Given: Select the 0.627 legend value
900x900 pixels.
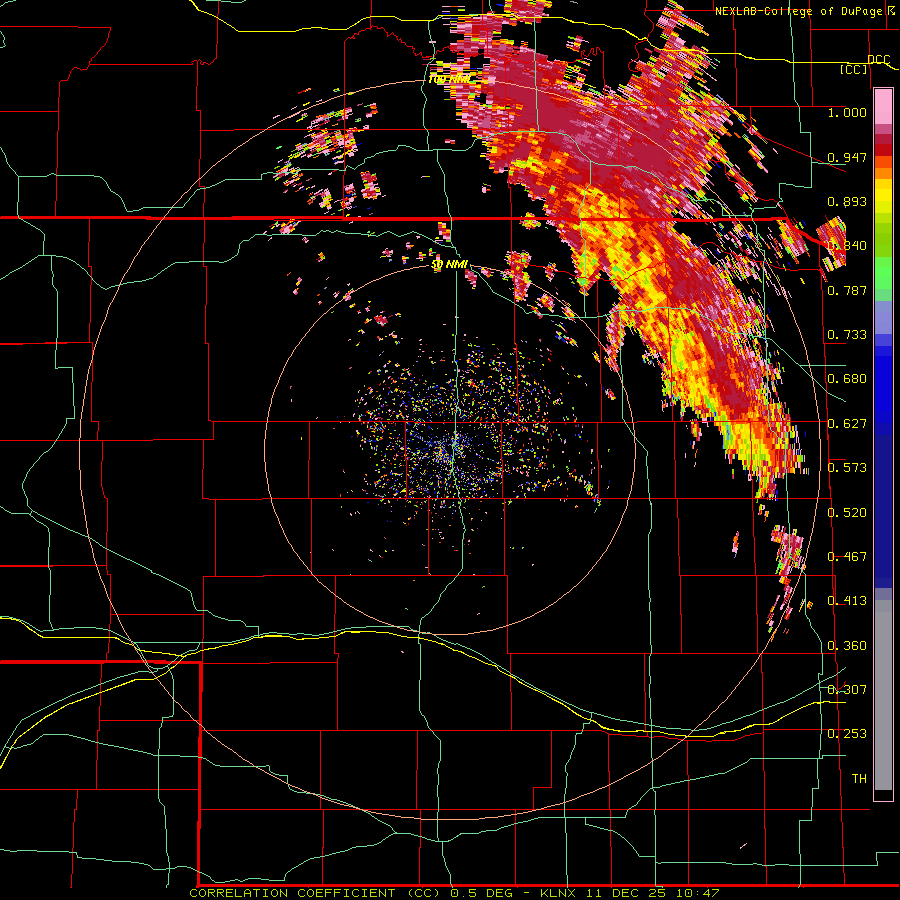Looking at the screenshot, I should pyautogui.click(x=847, y=424).
